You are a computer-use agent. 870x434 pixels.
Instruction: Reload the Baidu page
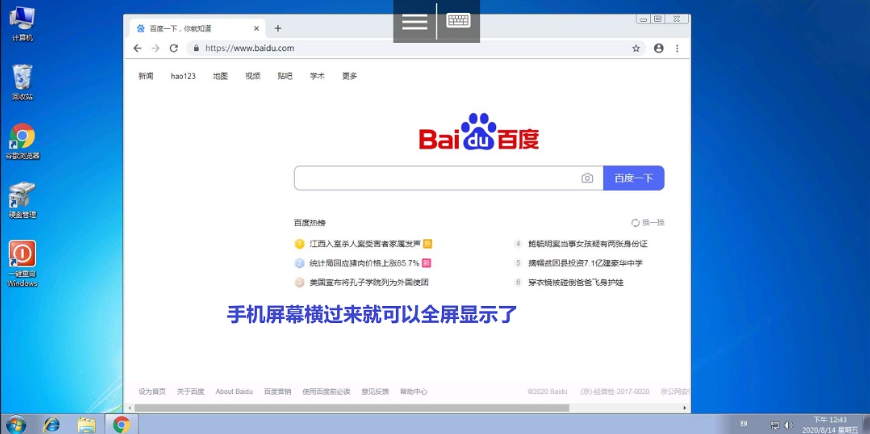click(174, 48)
